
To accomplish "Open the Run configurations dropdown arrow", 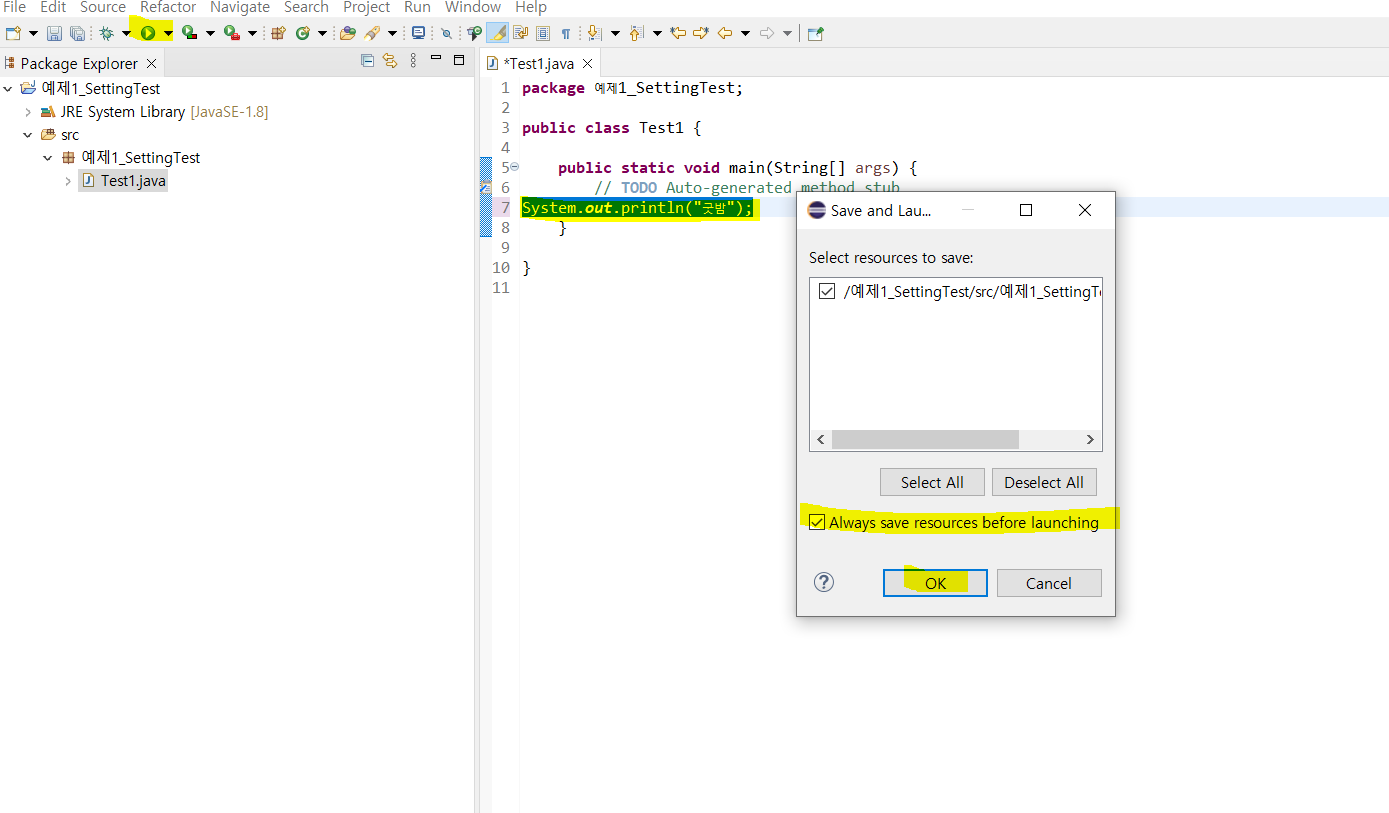I will (168, 33).
